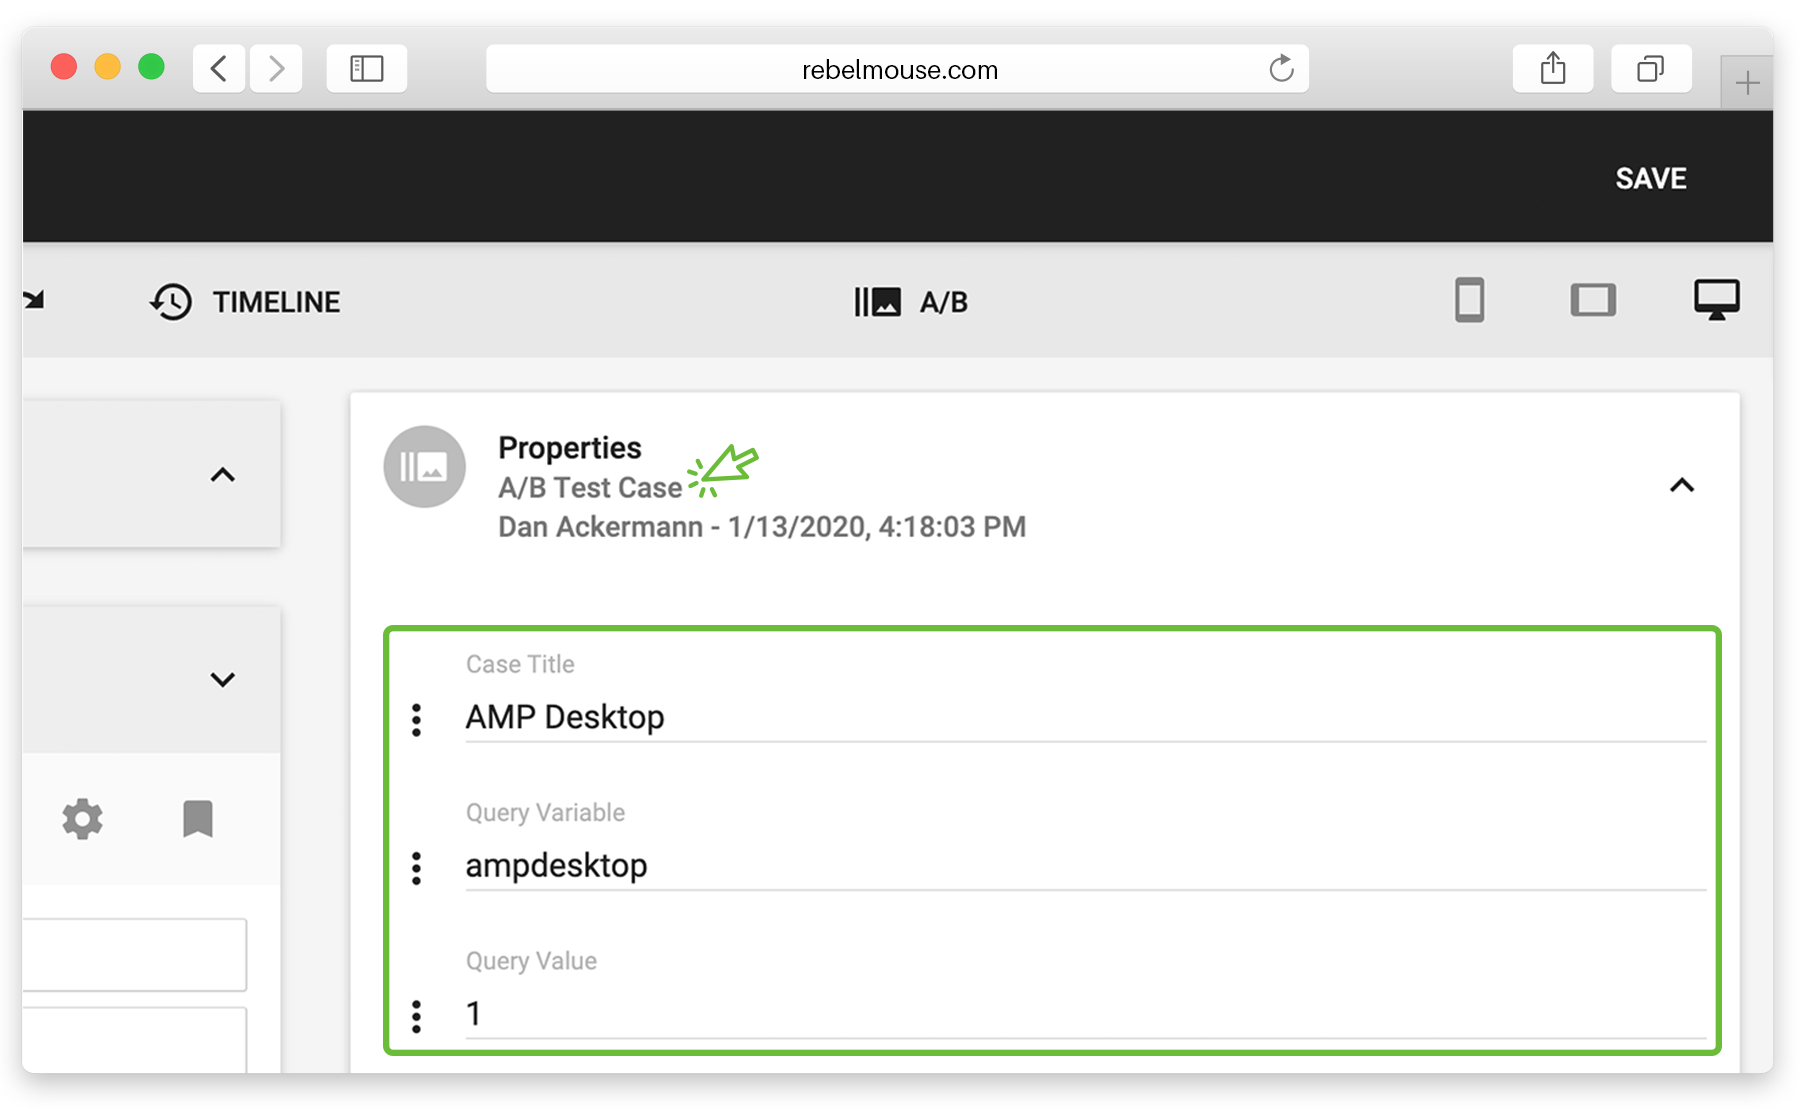The image size is (1800, 1109).
Task: Go back using the browser back arrow
Action: [218, 68]
